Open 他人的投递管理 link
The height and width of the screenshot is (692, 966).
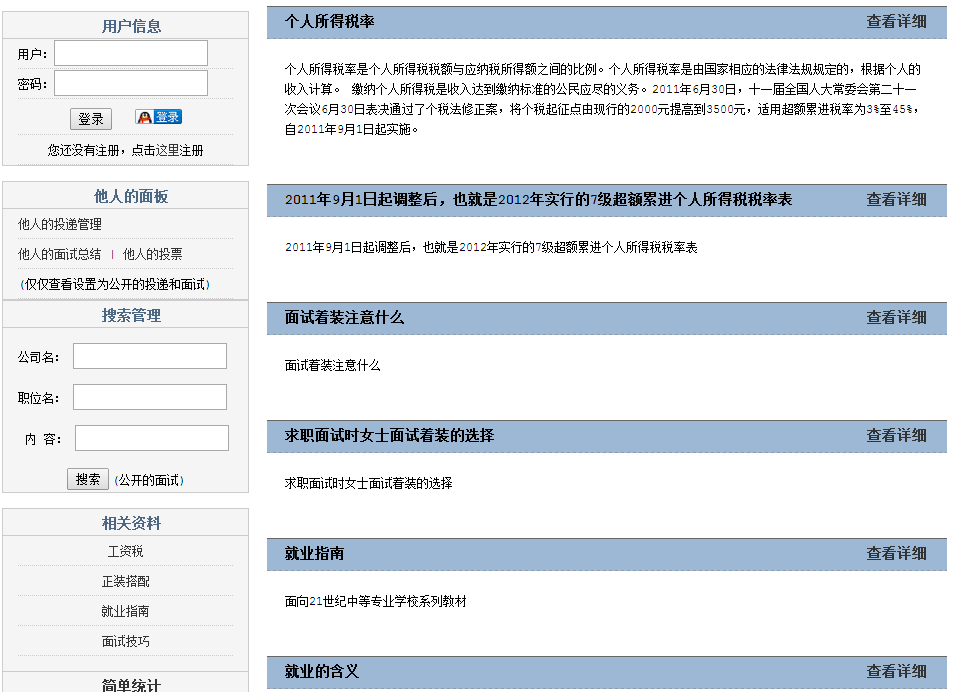point(60,225)
